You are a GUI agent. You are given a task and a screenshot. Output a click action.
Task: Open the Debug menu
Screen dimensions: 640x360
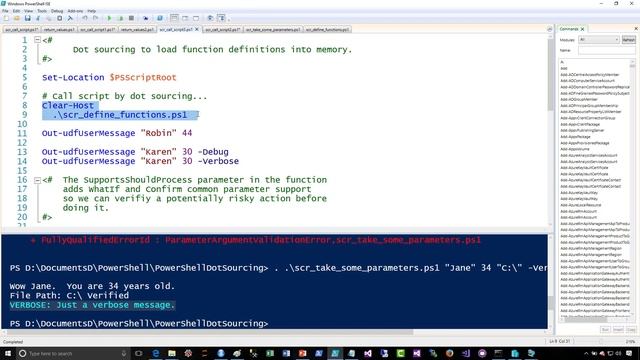coord(57,11)
